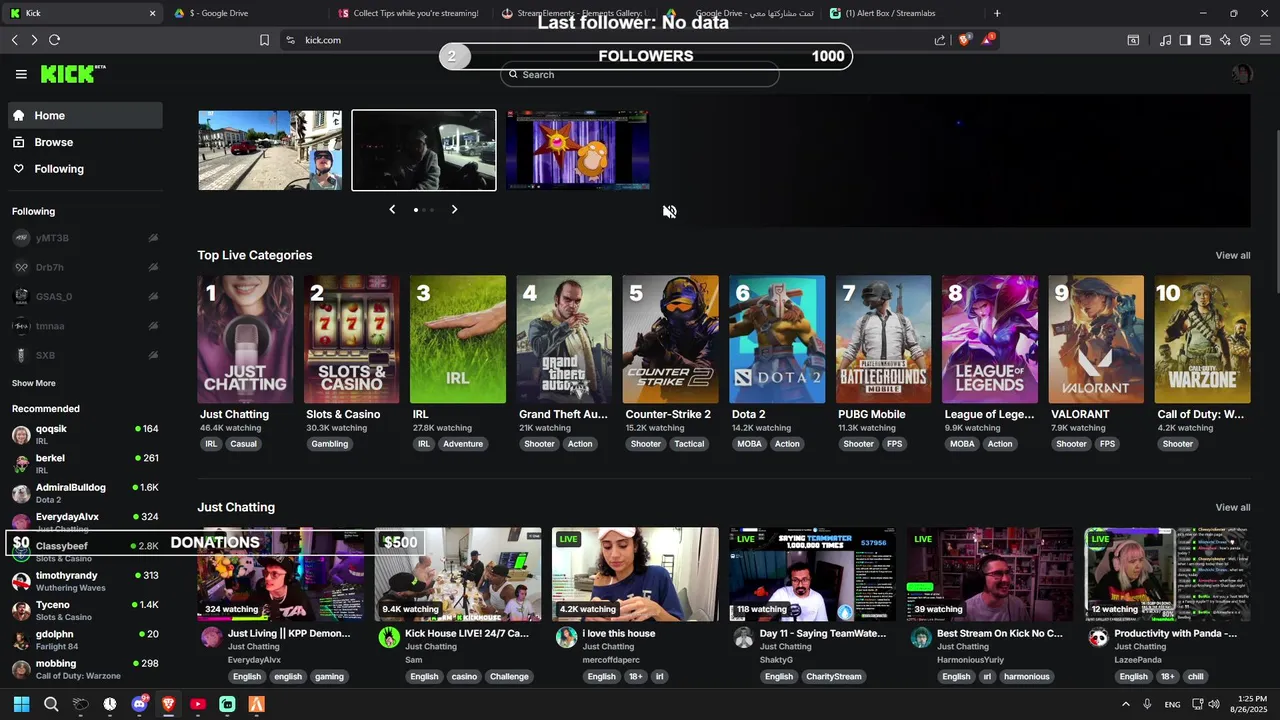Select Pokemon stream thumbnail in carousel
Screen dimensions: 1280x720
click(x=578, y=150)
